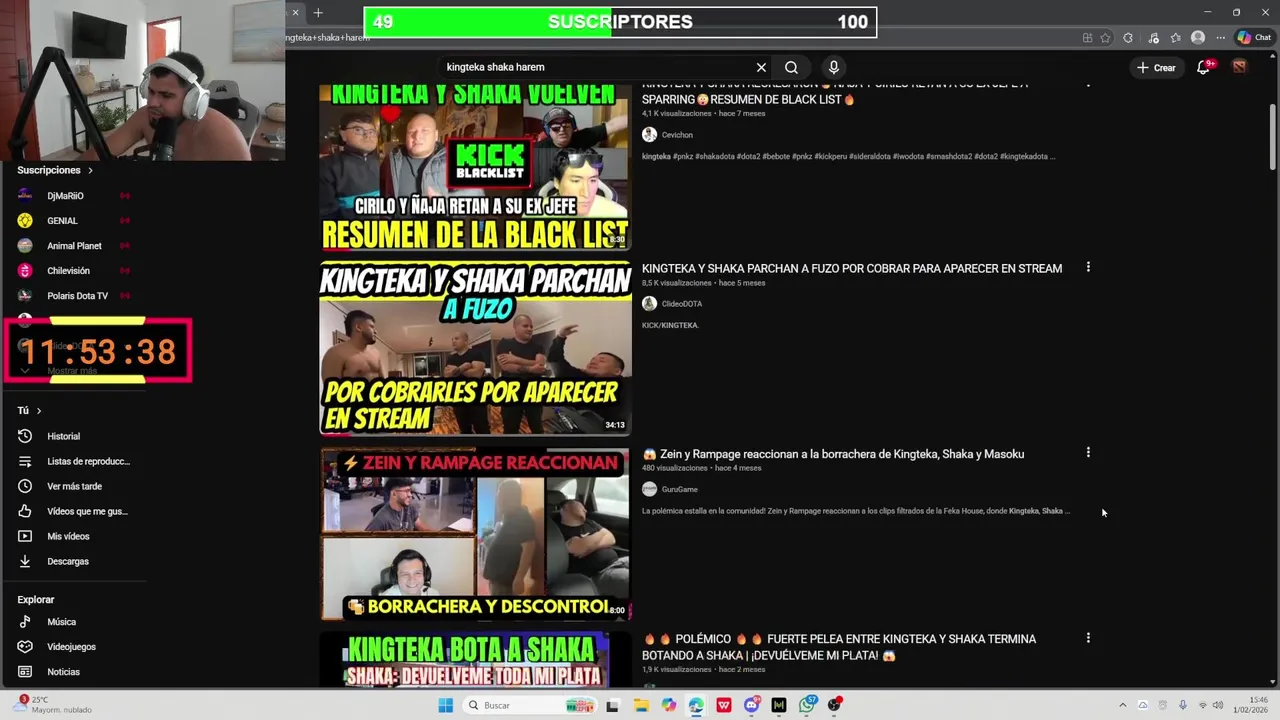Expand the Suscripciones section chevron
1280x720 pixels.
pos(90,170)
